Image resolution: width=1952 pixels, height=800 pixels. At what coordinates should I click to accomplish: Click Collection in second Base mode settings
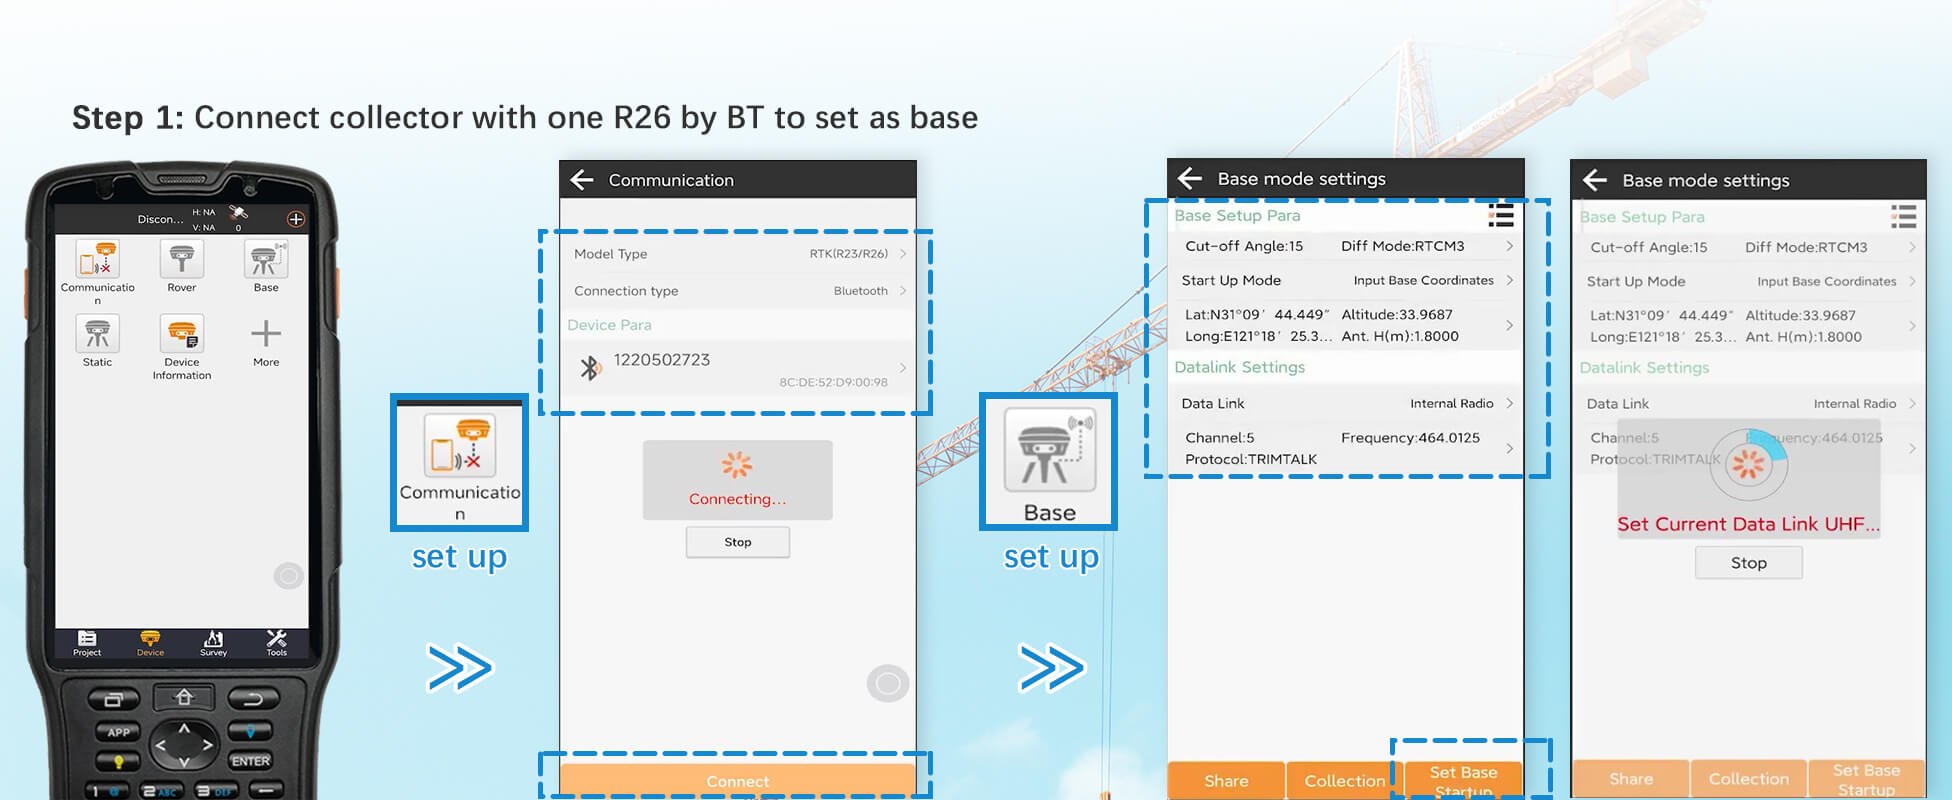(x=1749, y=779)
